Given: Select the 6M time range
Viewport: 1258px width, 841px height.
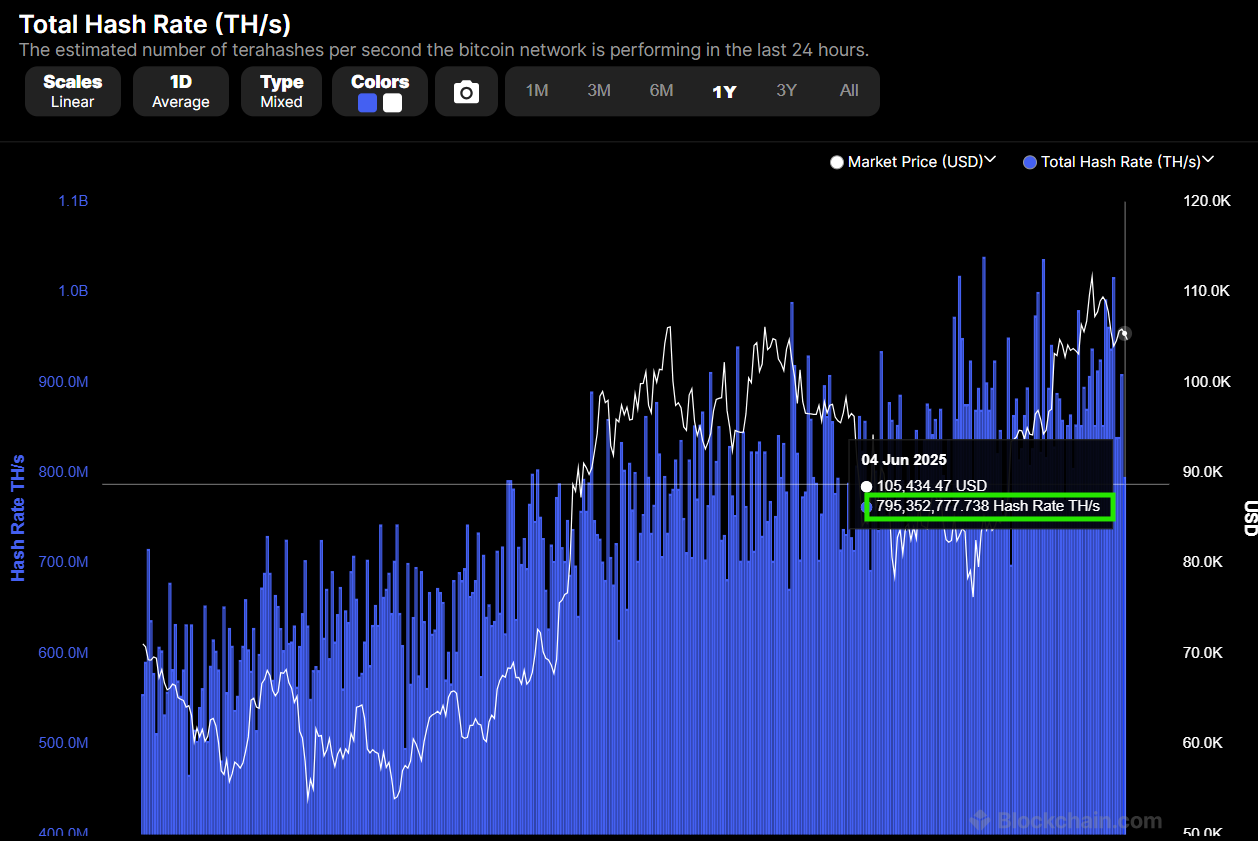Looking at the screenshot, I should 661,91.
